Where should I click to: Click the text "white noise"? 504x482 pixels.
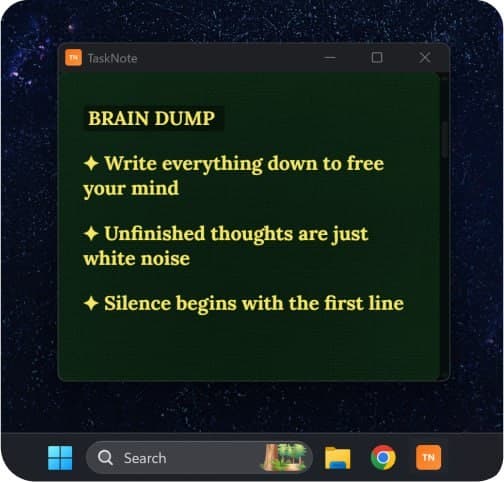[x=137, y=259]
